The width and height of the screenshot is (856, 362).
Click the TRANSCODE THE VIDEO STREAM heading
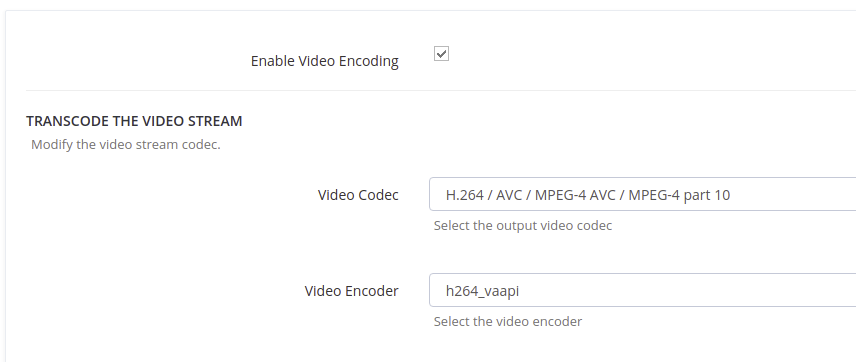(x=134, y=121)
